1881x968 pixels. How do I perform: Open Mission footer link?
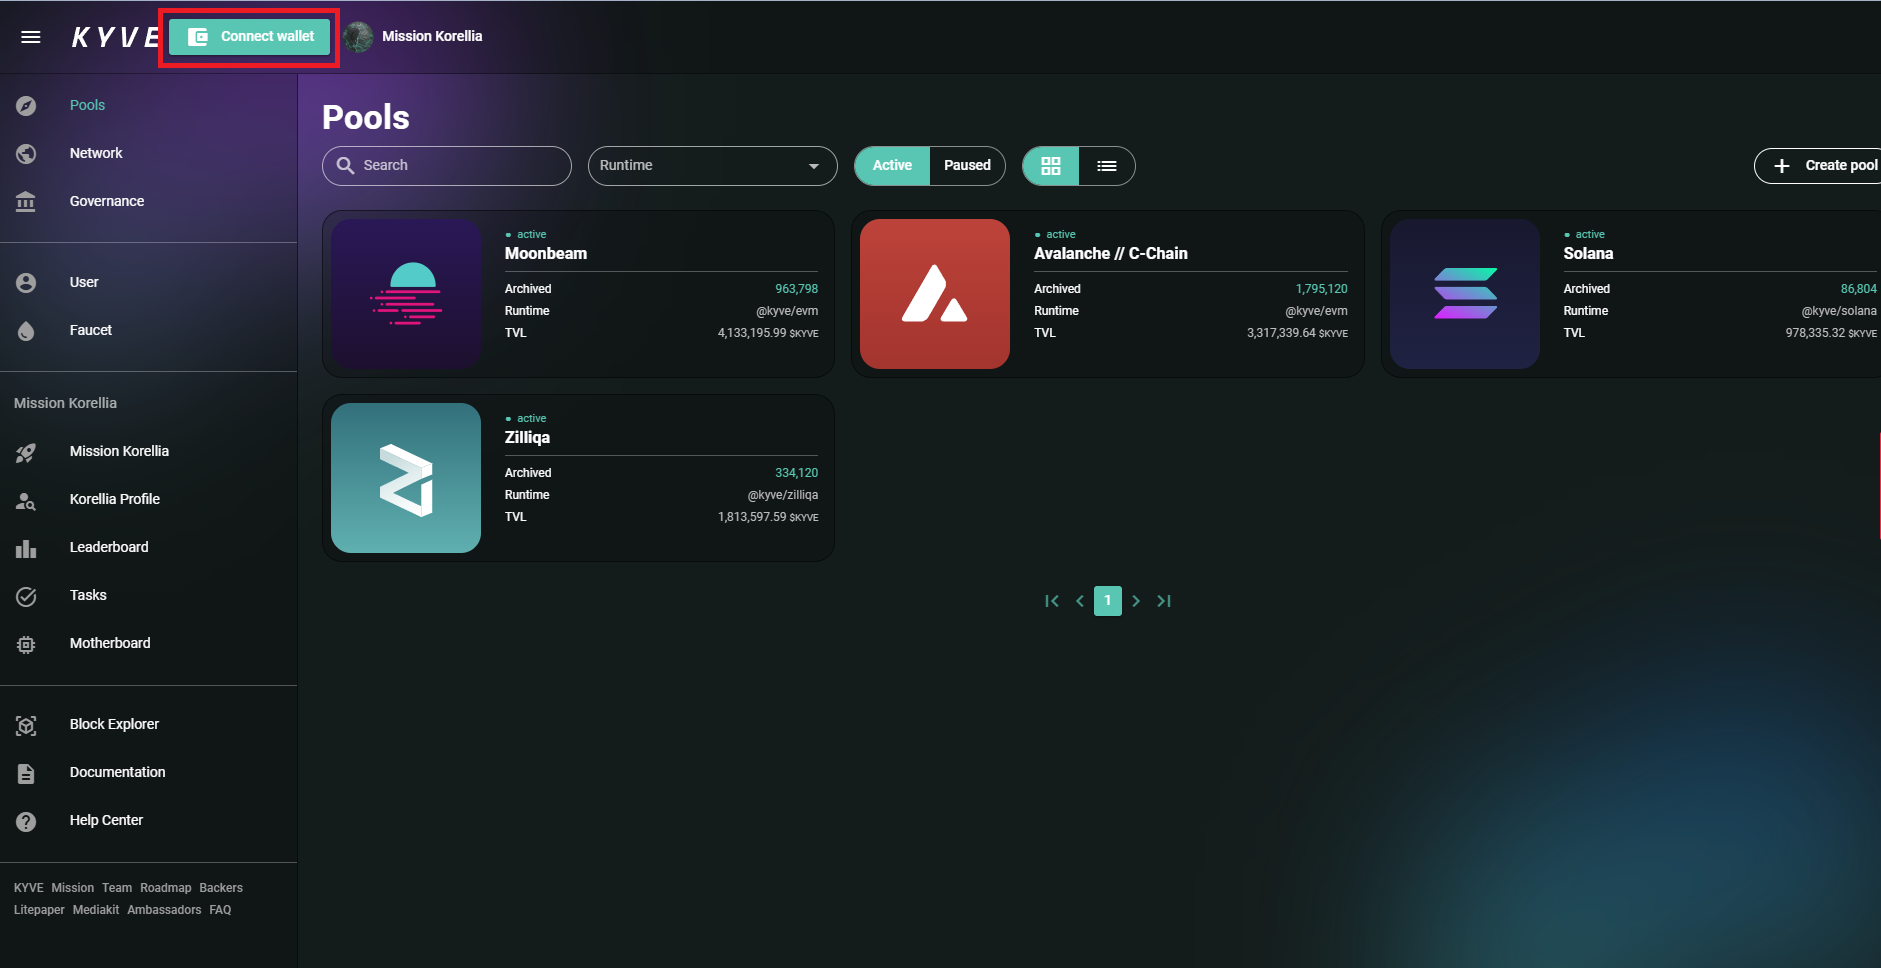coord(73,888)
